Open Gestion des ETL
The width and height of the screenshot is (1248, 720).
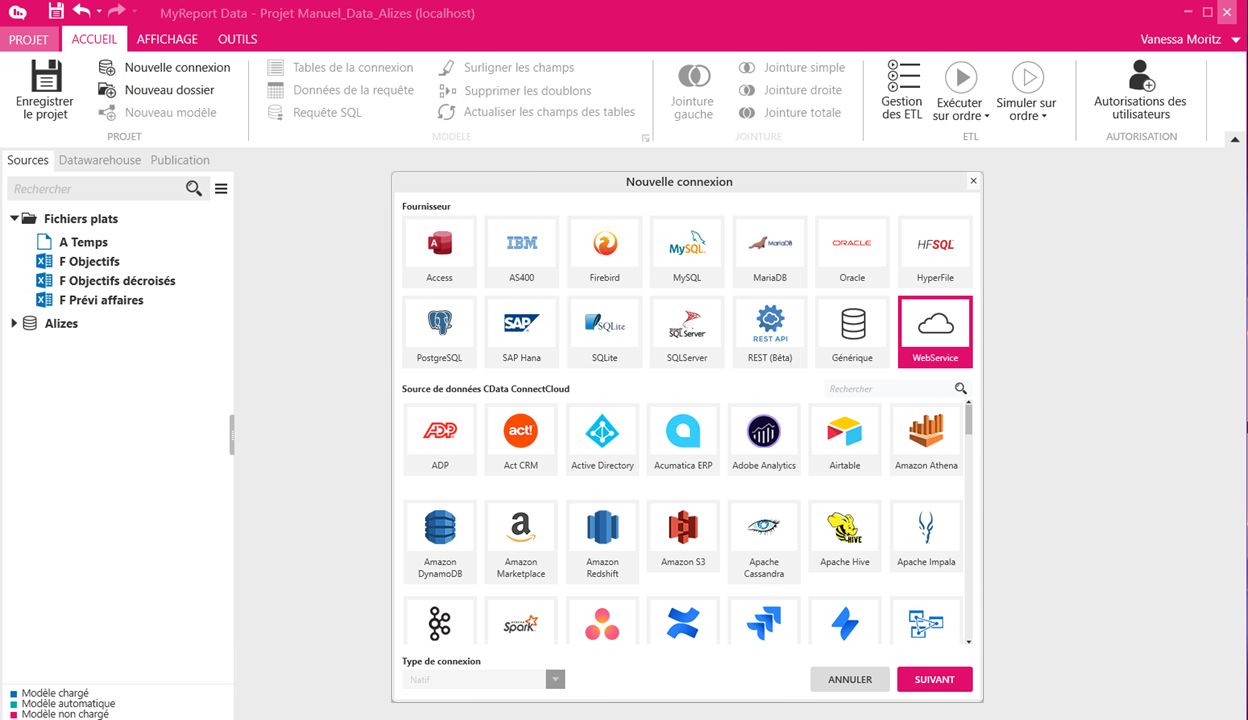902,91
